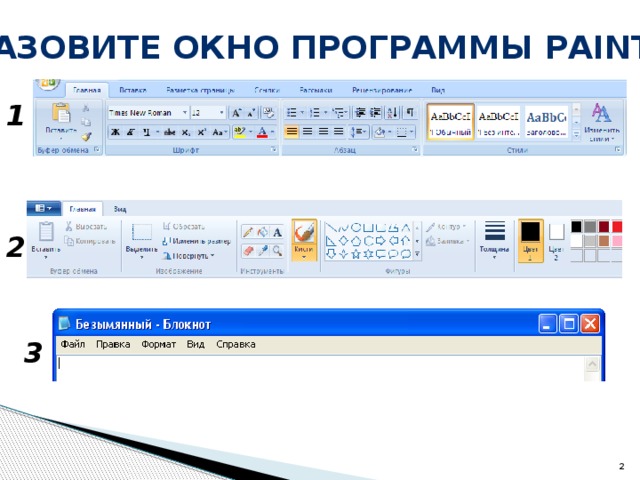Viewport: 640px width, 480px height.
Task: Click Копировать in Paint ribbon
Action: pos(90,241)
